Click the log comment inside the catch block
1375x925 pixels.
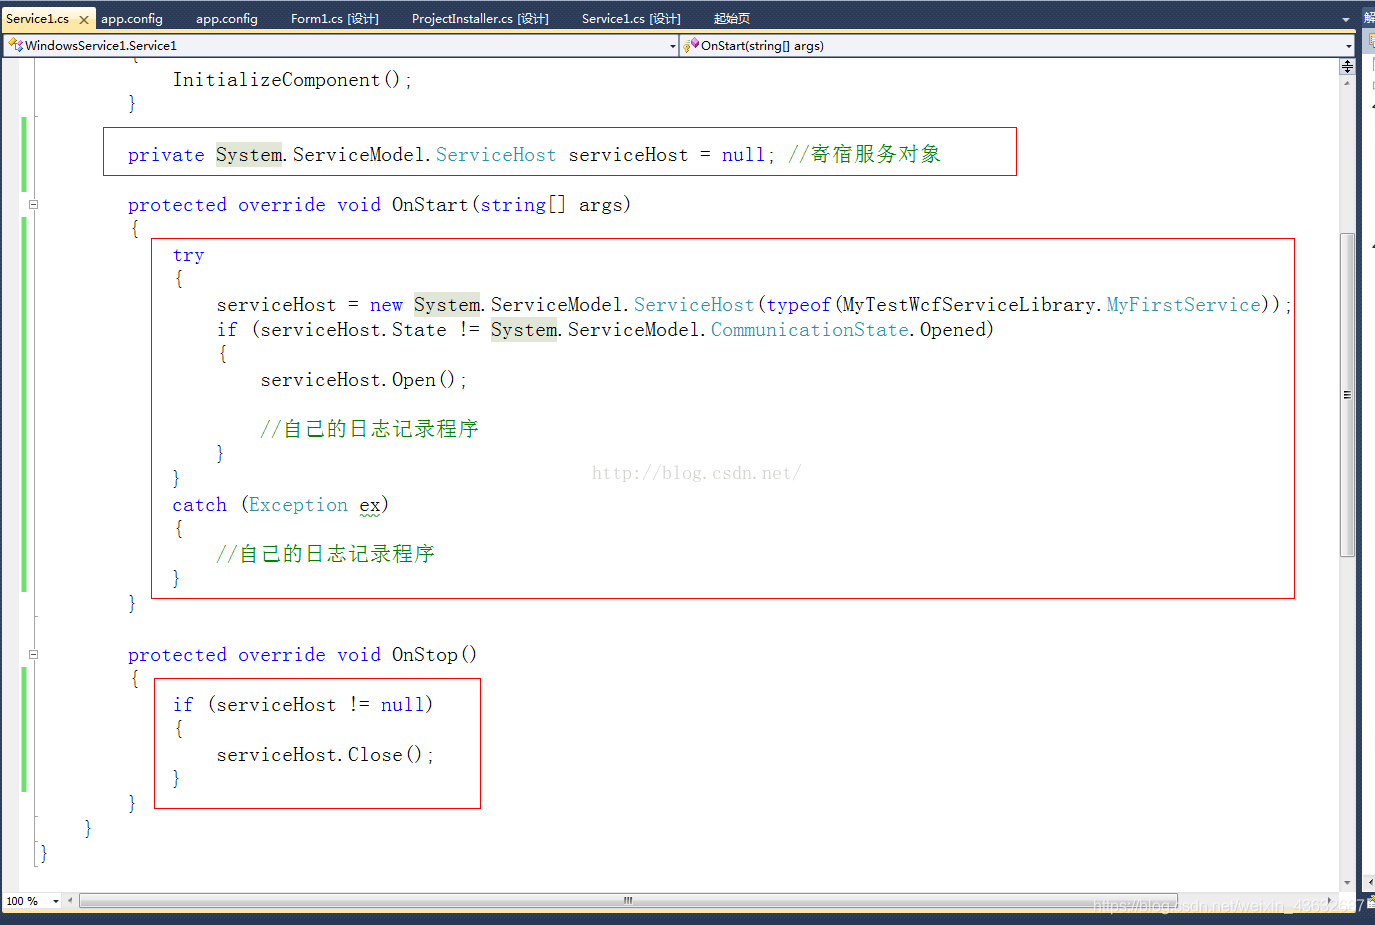[326, 554]
